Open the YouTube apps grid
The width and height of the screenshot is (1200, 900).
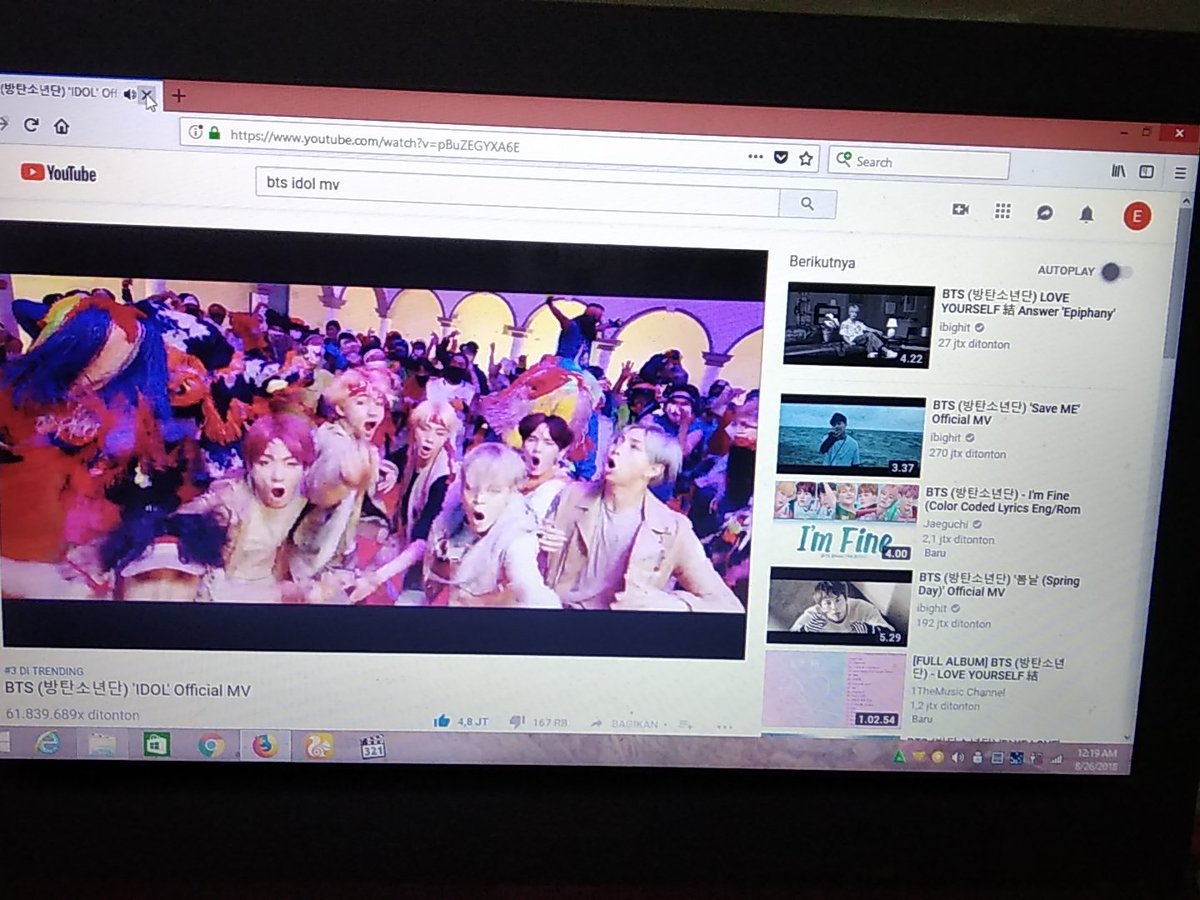coord(1003,211)
